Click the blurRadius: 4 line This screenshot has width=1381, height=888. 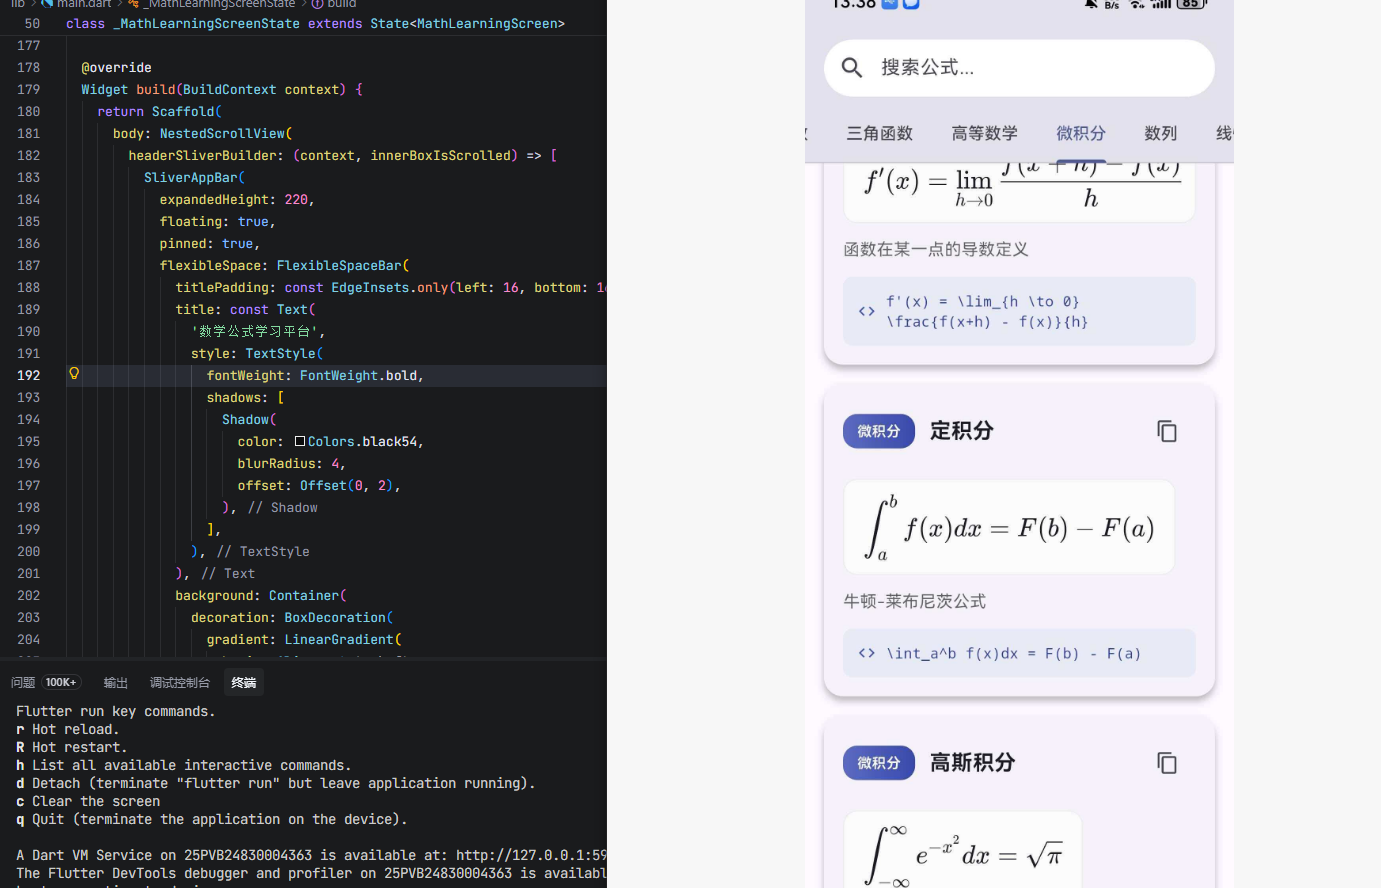291,464
